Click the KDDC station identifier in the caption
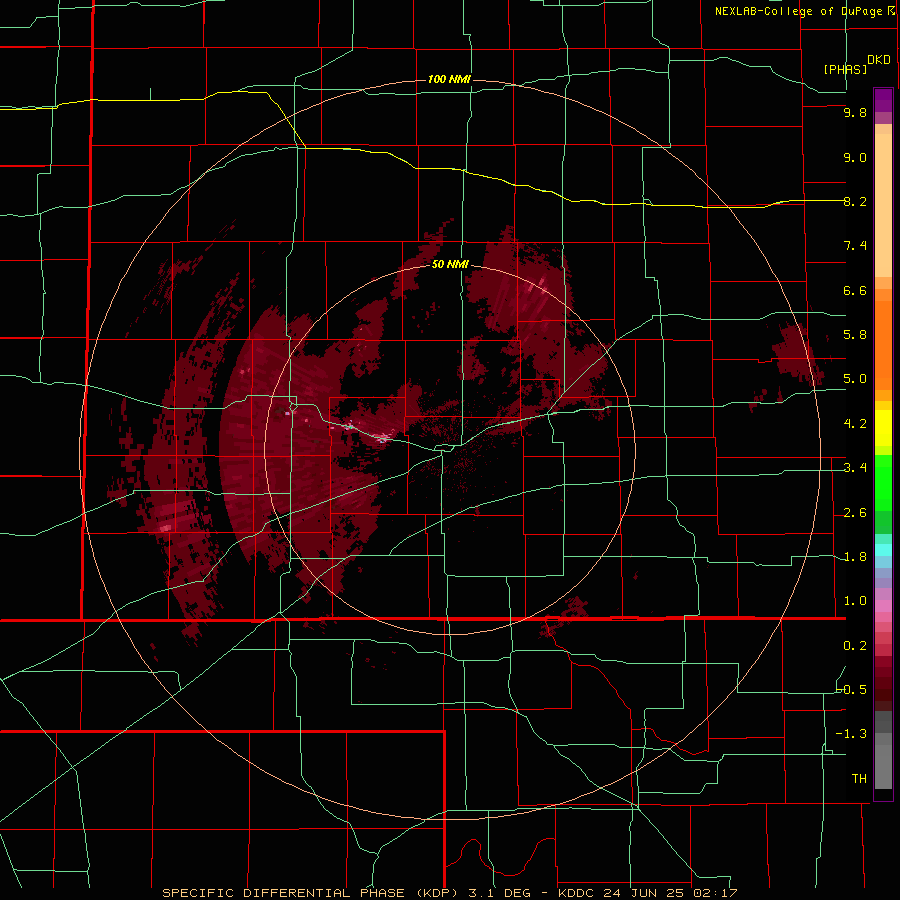This screenshot has height=900, width=900. click(x=577, y=893)
